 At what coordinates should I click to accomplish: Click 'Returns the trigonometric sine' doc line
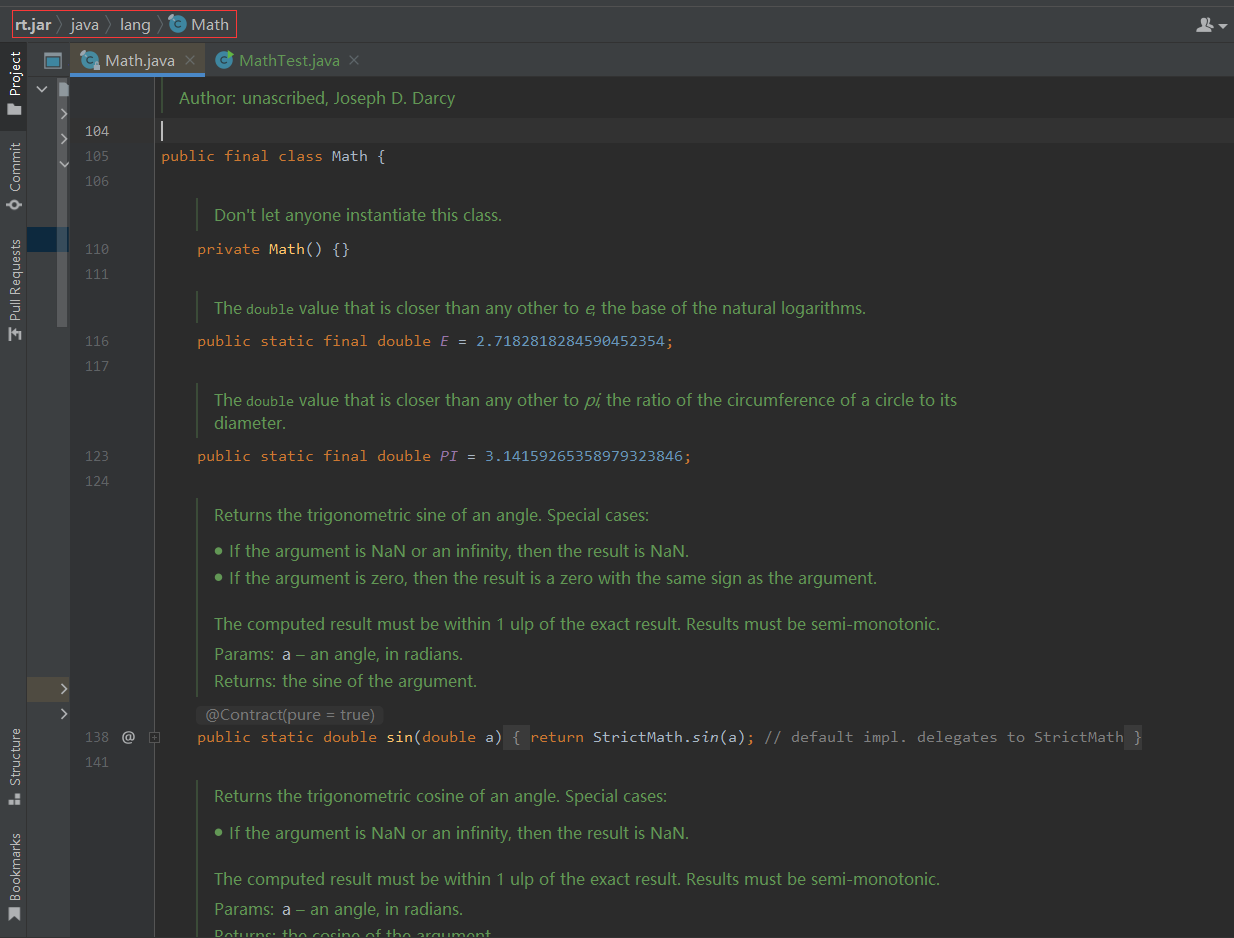[x=431, y=515]
